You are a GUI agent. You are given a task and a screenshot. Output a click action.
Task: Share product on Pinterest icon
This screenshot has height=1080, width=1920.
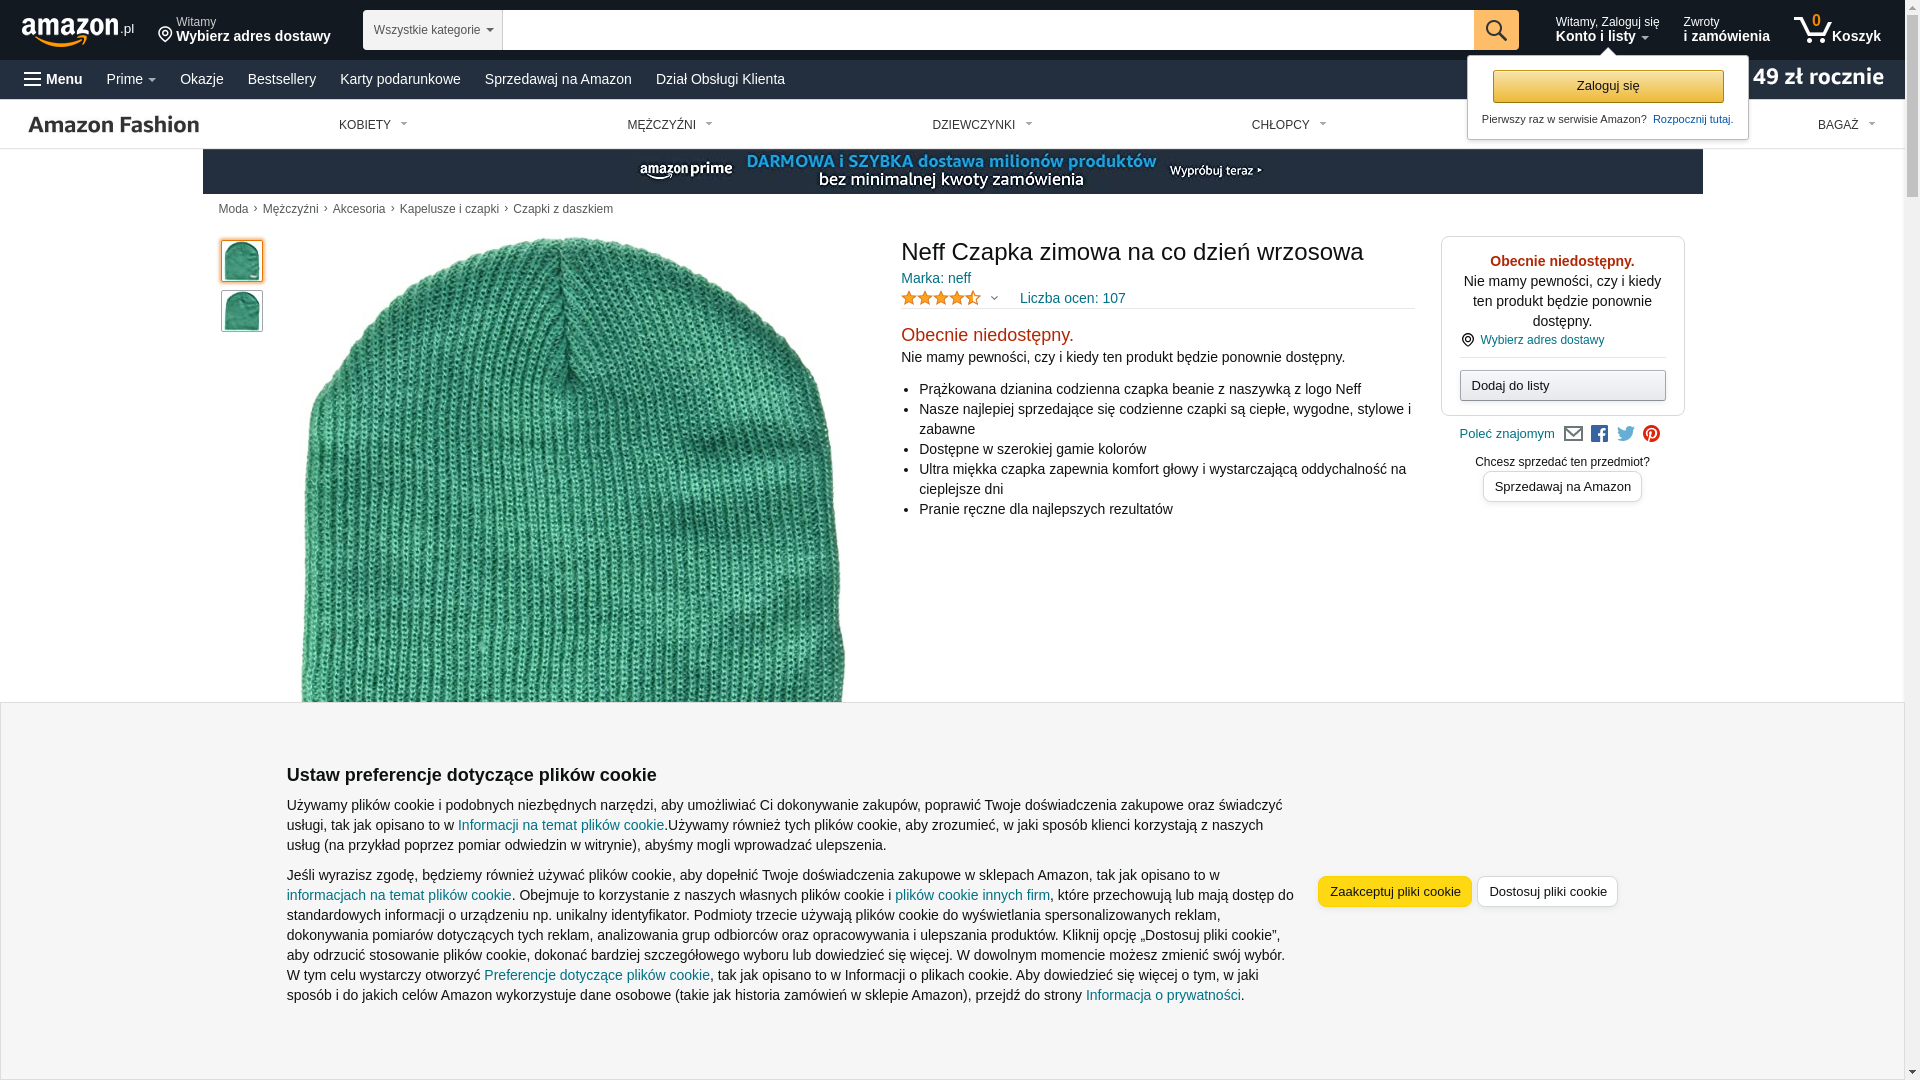(x=1651, y=434)
